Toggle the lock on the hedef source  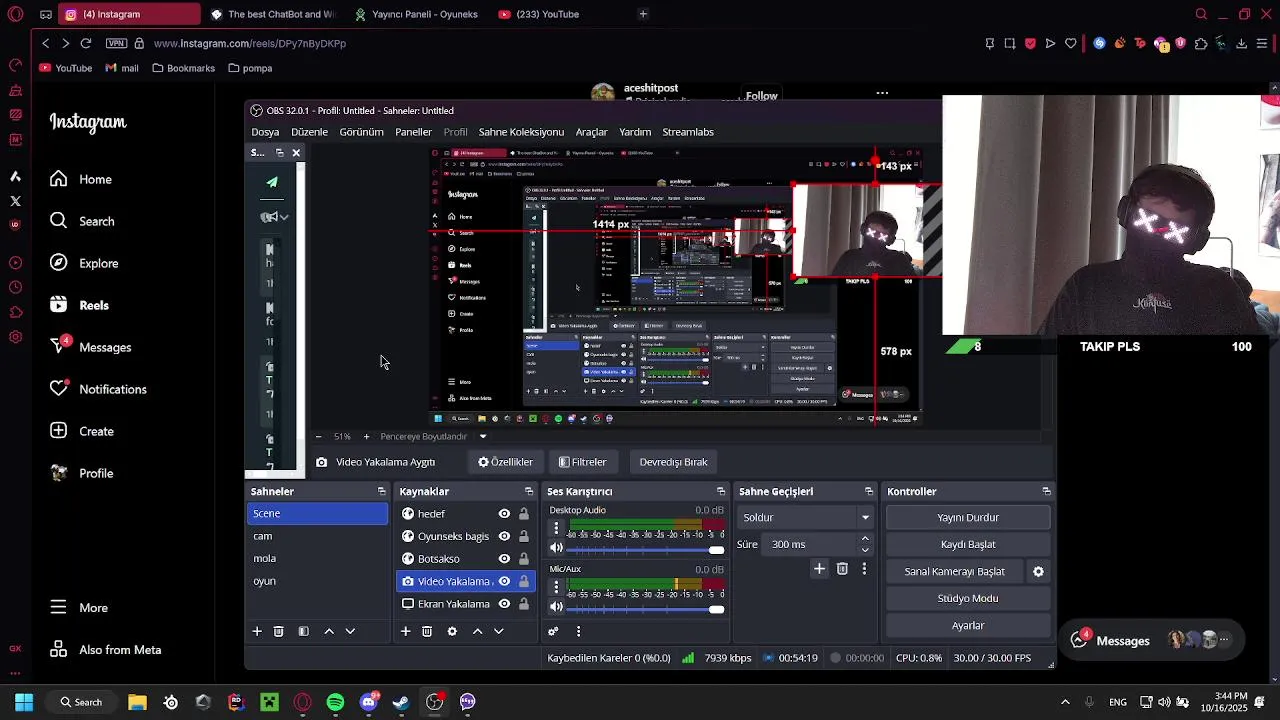[523, 514]
